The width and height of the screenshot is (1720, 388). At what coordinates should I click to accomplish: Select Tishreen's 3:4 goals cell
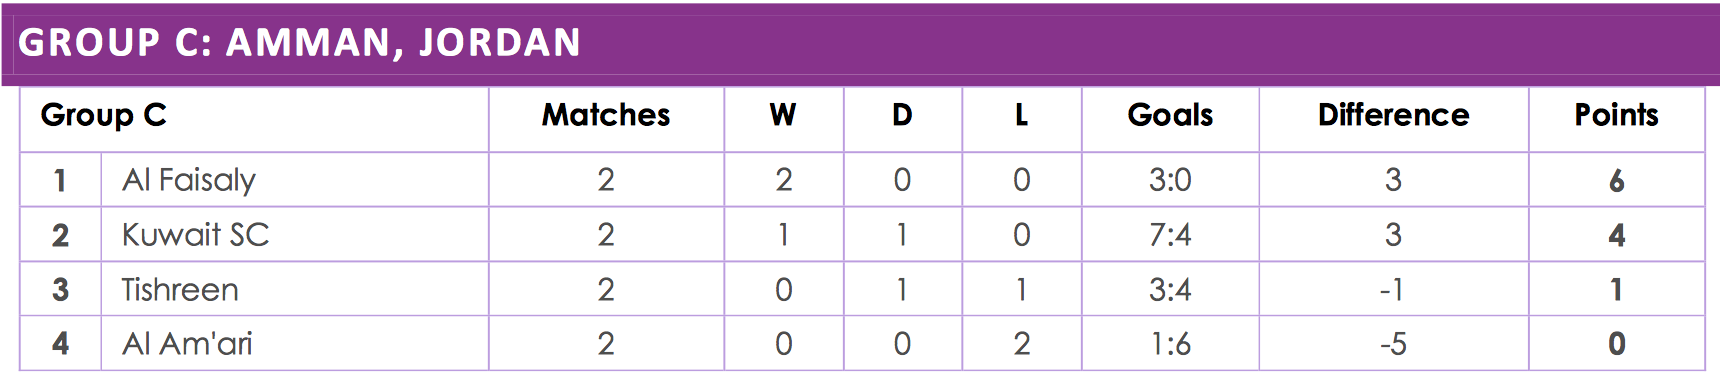(x=1170, y=290)
